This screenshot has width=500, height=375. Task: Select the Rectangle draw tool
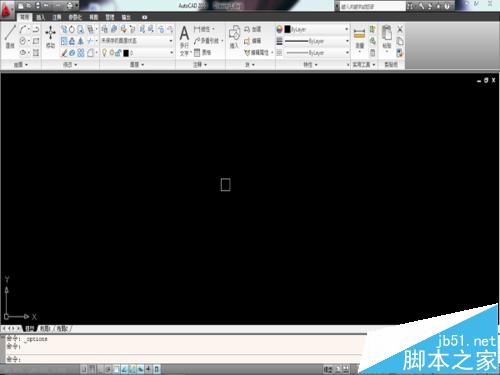point(36,41)
